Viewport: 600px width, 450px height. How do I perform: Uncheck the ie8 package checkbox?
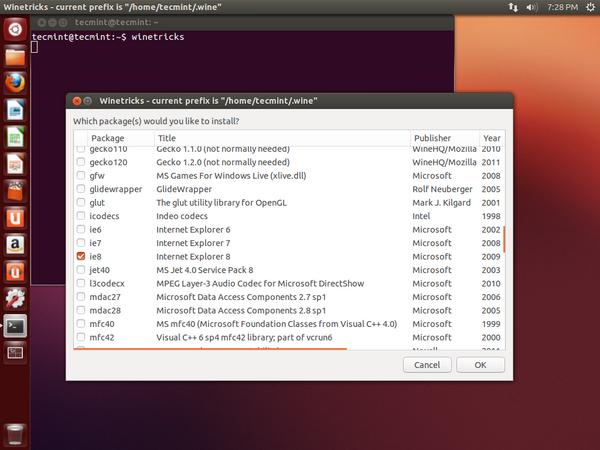[81, 256]
